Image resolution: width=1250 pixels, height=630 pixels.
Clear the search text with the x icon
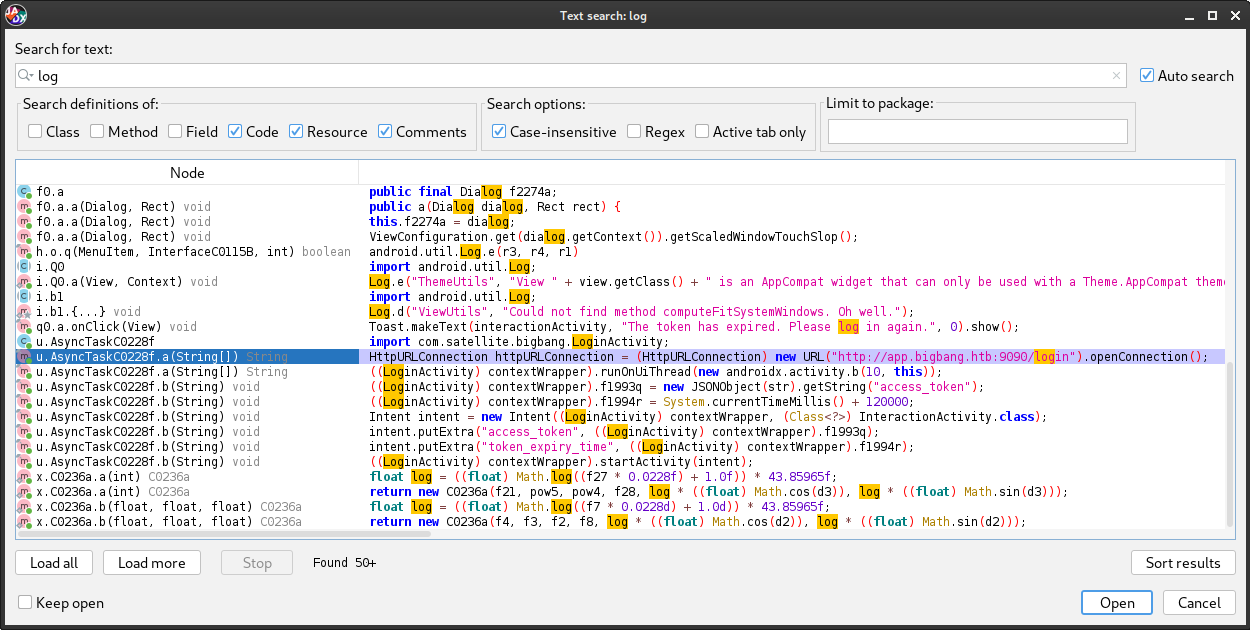1116,76
